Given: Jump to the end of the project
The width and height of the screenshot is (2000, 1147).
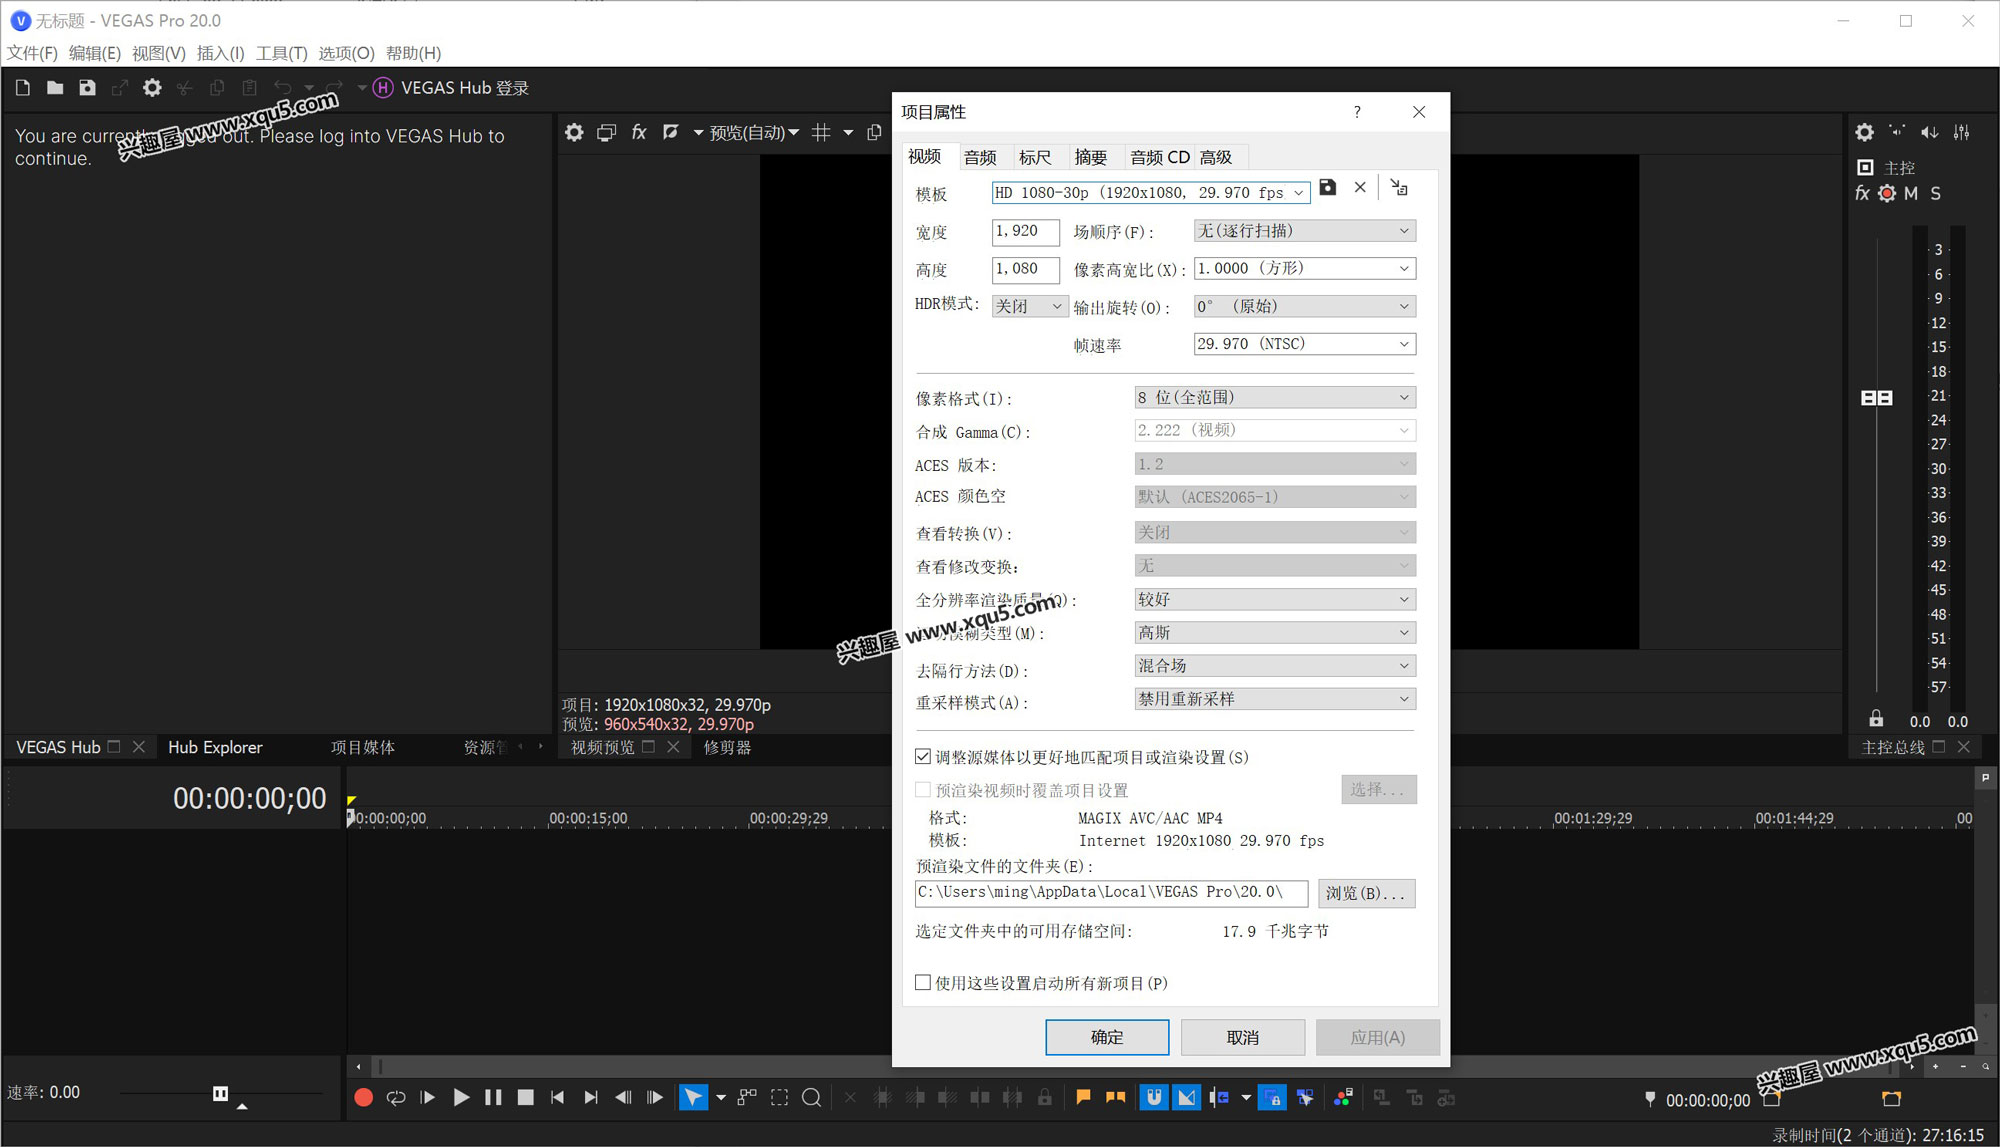Looking at the screenshot, I should point(590,1098).
